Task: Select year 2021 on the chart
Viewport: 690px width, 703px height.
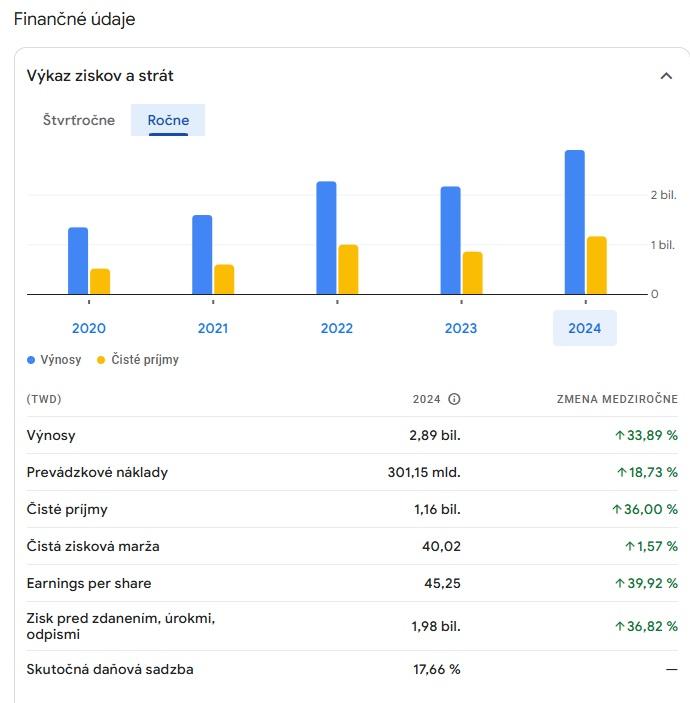Action: tap(212, 328)
